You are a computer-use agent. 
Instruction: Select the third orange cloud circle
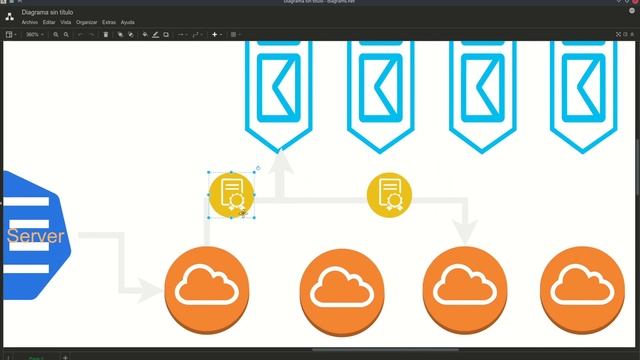(x=465, y=290)
